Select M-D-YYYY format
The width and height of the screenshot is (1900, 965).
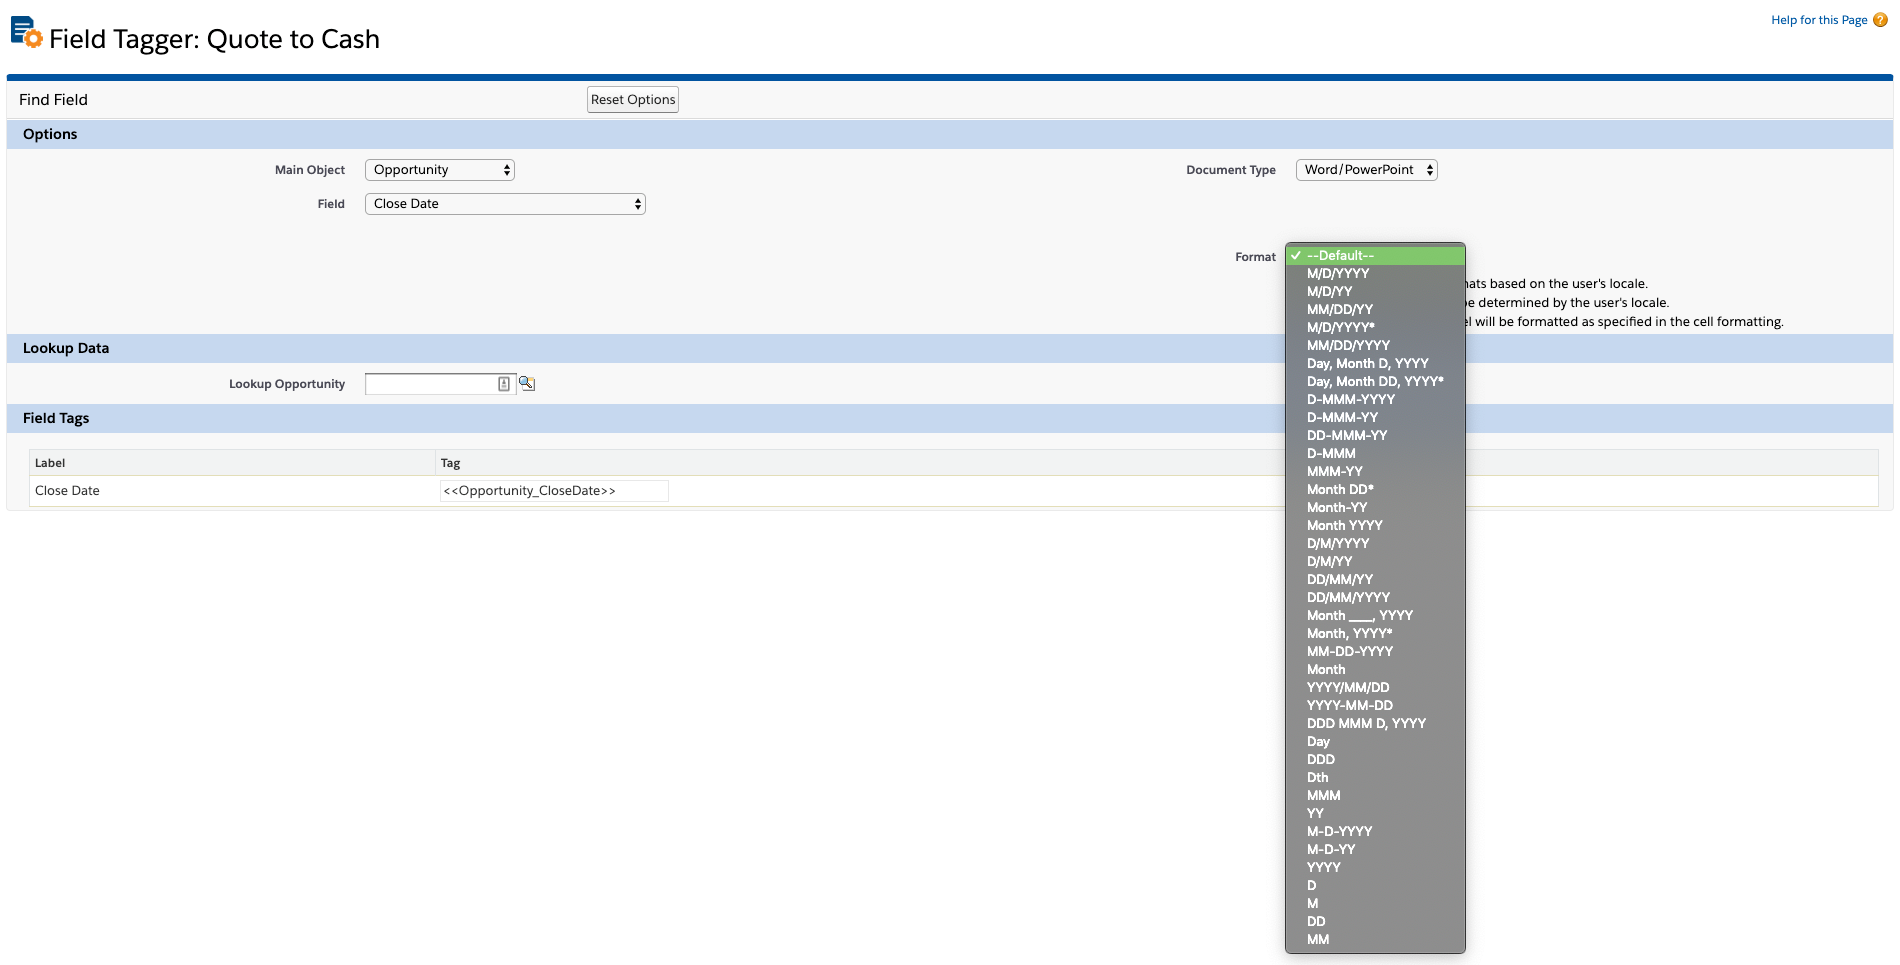tap(1375, 832)
